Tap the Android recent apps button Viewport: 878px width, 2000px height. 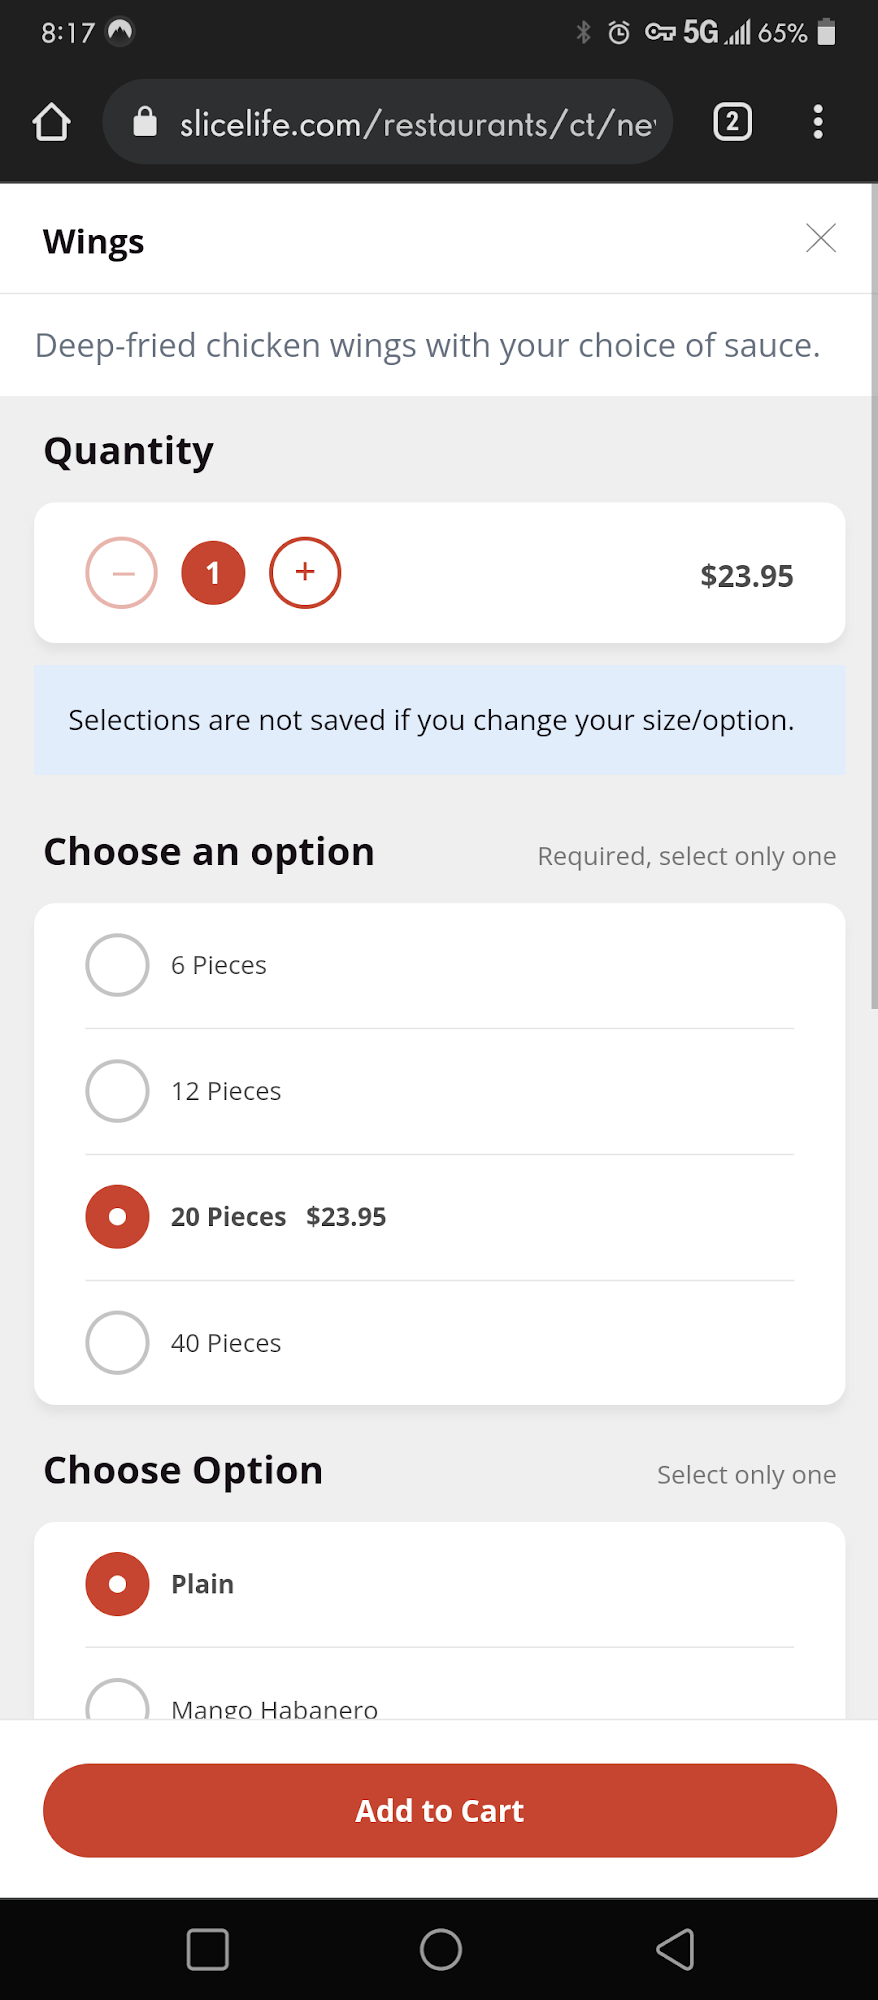[x=207, y=1949]
